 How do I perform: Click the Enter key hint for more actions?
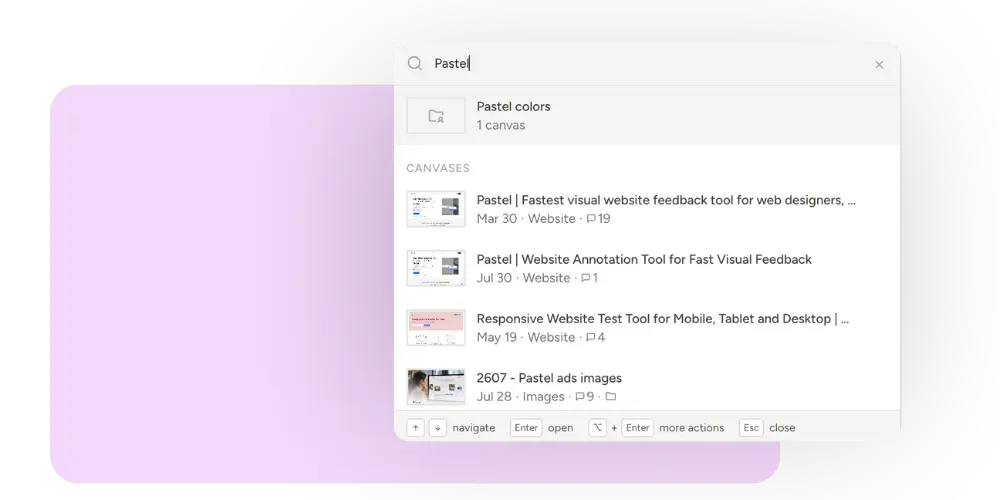(x=638, y=428)
